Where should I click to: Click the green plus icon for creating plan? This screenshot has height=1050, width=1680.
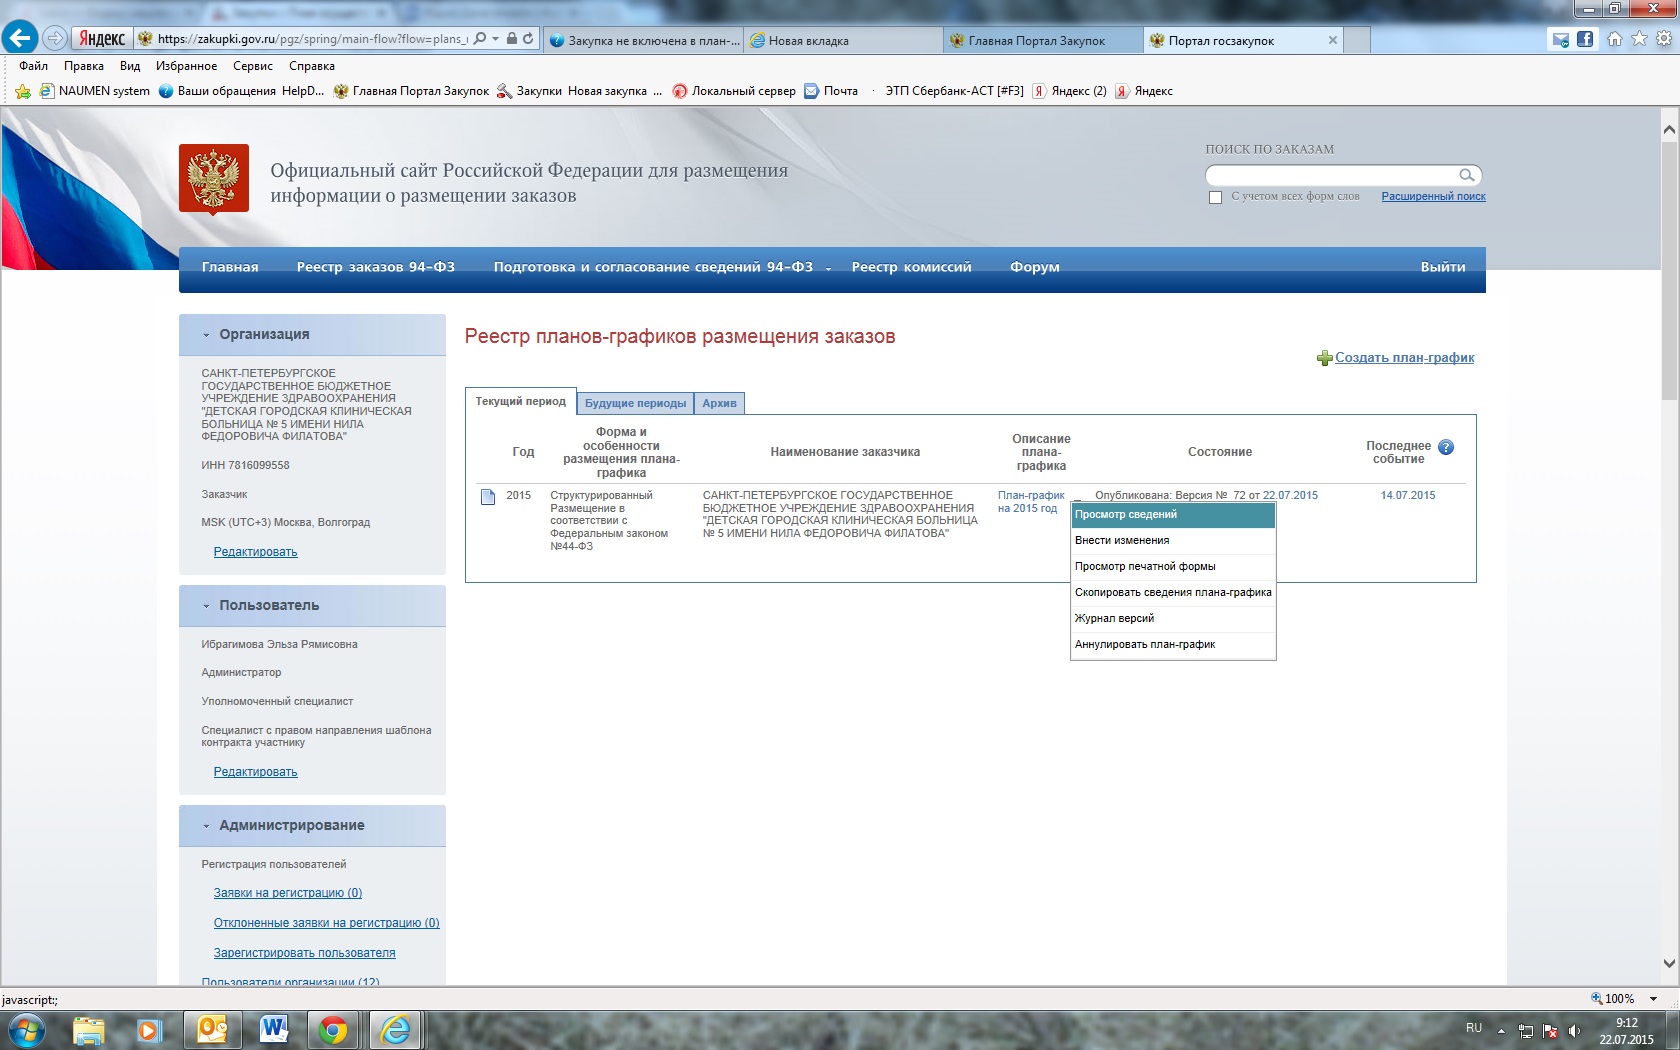pyautogui.click(x=1324, y=358)
